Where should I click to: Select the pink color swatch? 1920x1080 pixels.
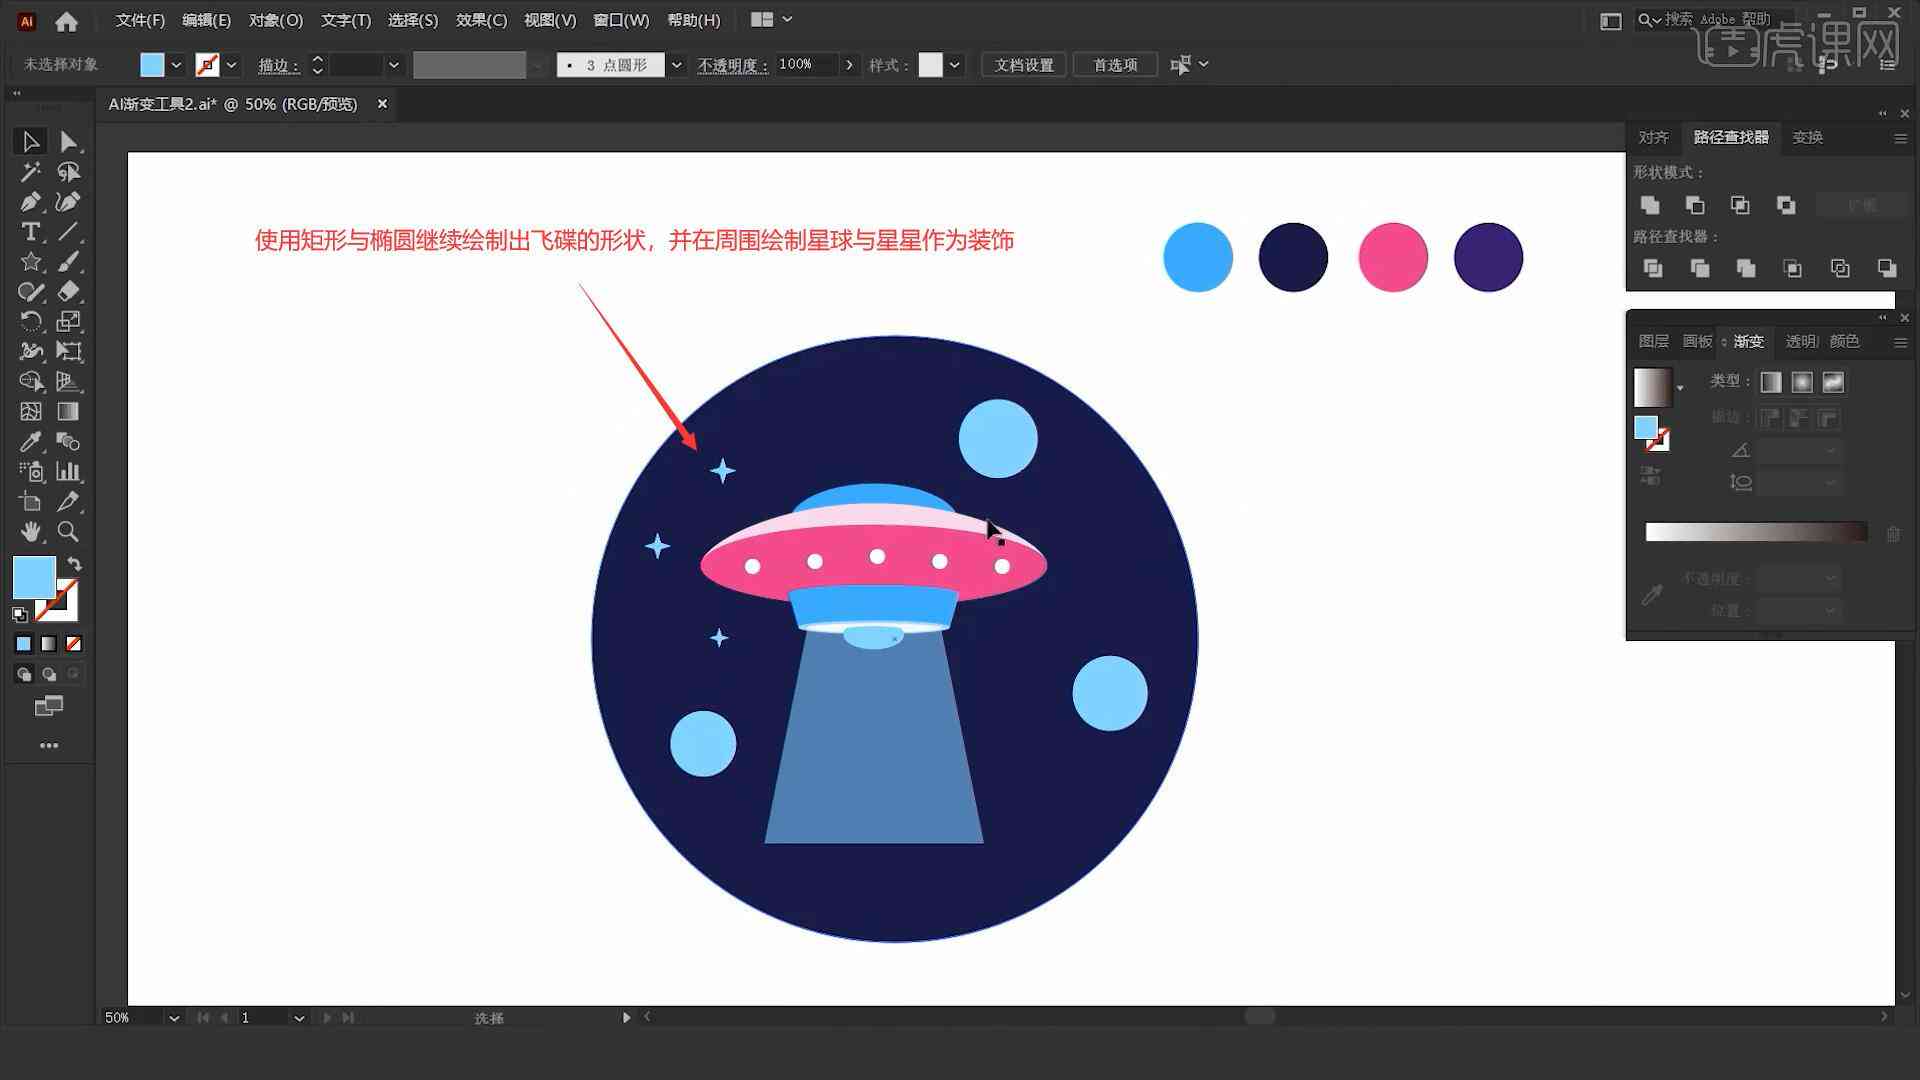tap(1390, 255)
